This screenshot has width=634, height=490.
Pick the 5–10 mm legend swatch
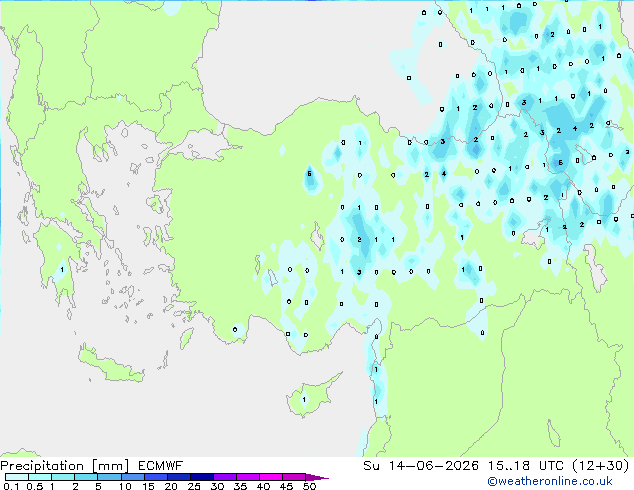click(x=109, y=477)
